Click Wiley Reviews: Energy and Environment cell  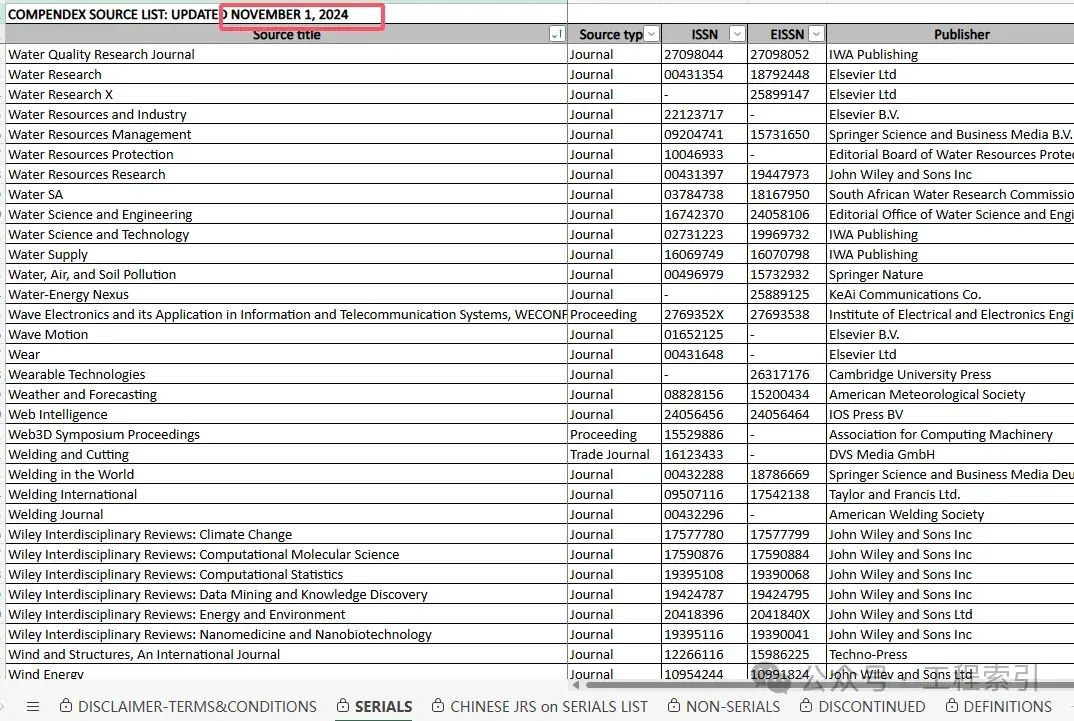pyautogui.click(x=286, y=614)
